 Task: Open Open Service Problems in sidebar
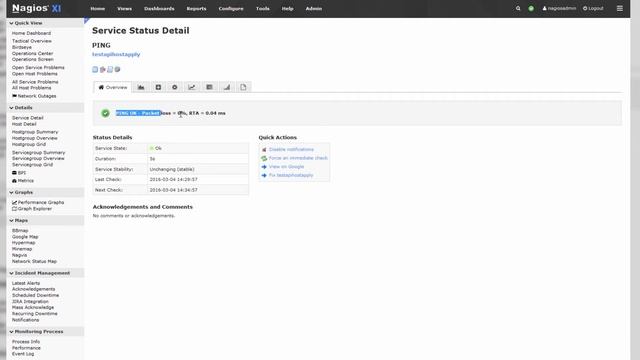[38, 67]
